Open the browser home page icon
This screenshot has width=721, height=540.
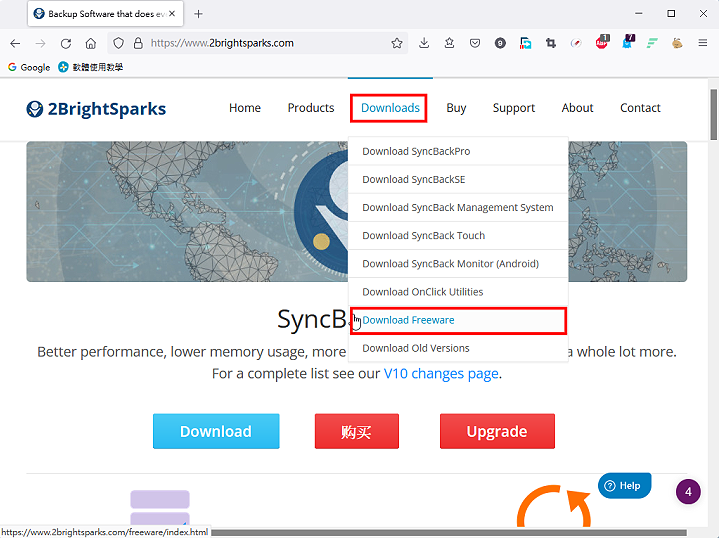(91, 43)
